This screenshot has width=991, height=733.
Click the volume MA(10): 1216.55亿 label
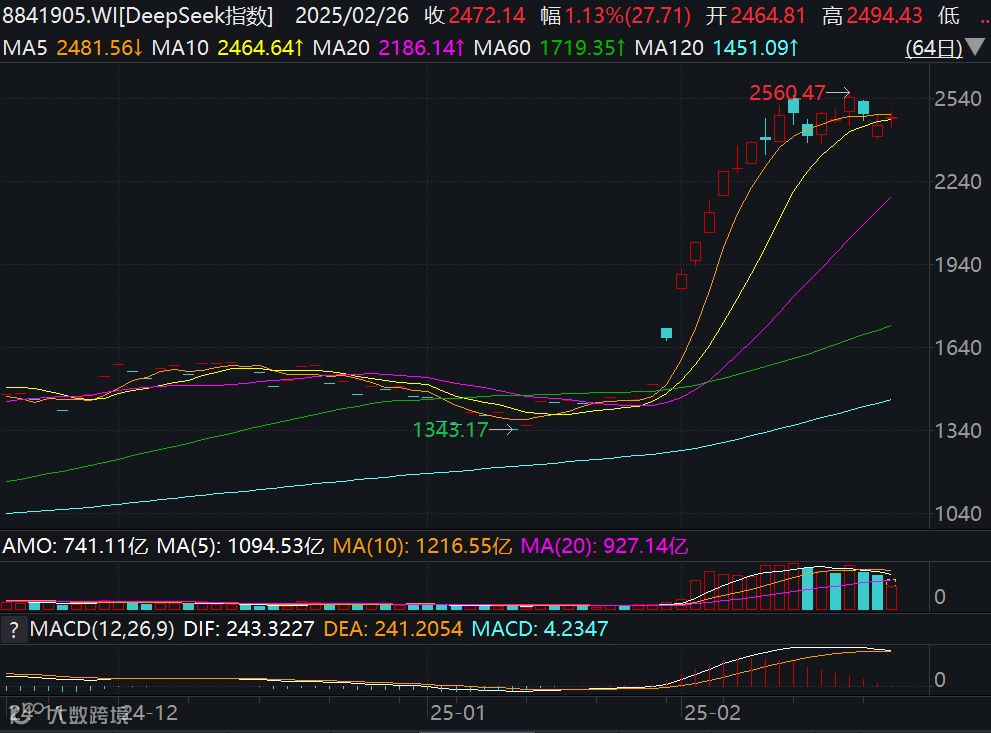tap(422, 546)
